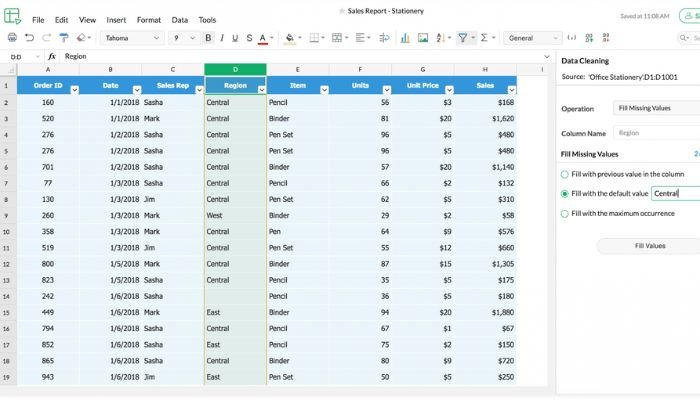700x400 pixels.
Task: Insert a chart using bar chart icon
Action: [405, 38]
